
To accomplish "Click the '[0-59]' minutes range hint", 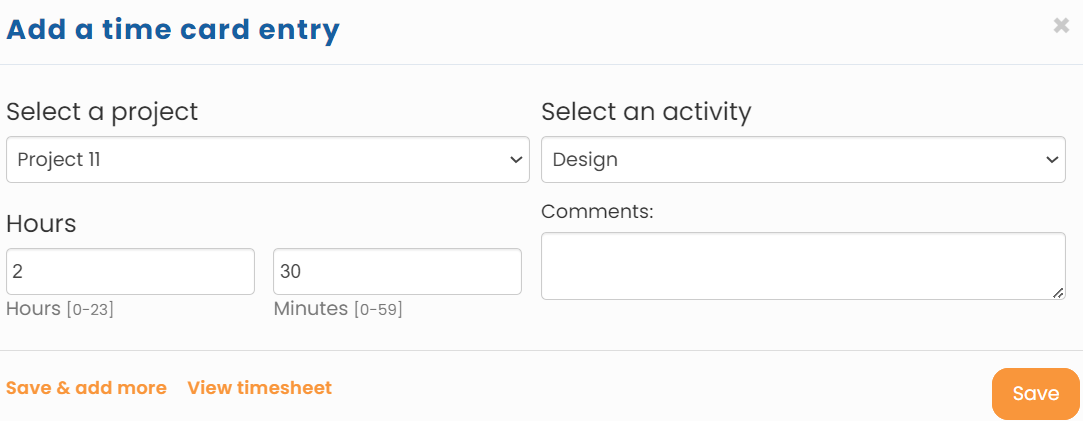I will click(x=378, y=310).
